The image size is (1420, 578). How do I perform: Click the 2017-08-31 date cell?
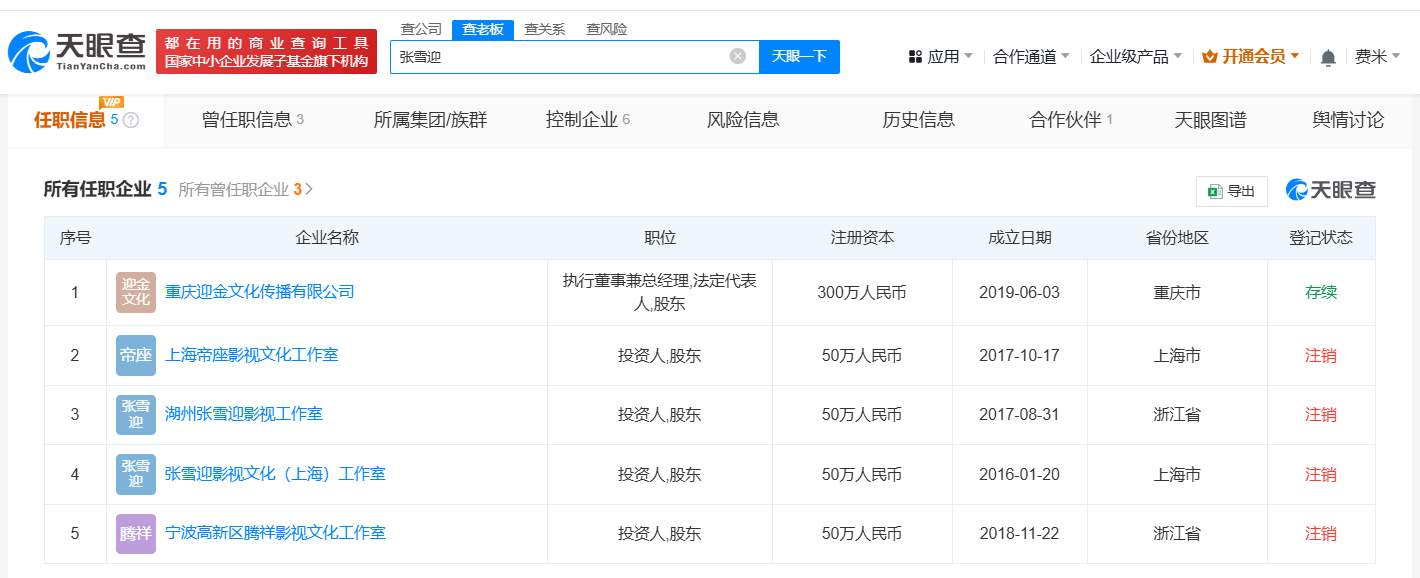pos(1019,414)
